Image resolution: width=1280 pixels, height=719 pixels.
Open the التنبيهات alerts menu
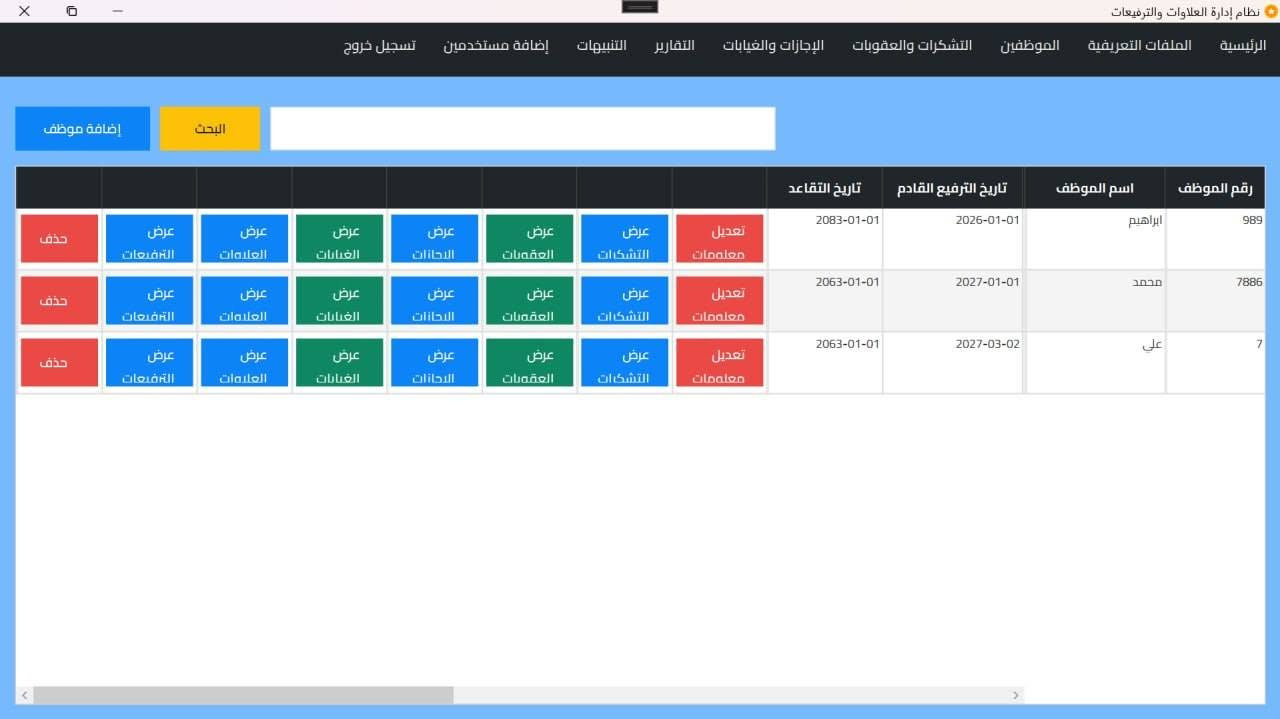tap(602, 46)
